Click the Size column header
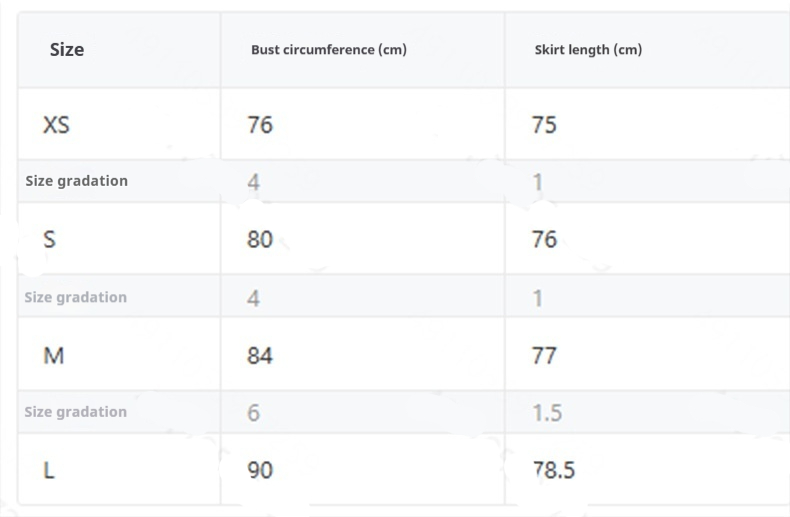Viewport: 790px width, 517px height. click(x=67, y=50)
